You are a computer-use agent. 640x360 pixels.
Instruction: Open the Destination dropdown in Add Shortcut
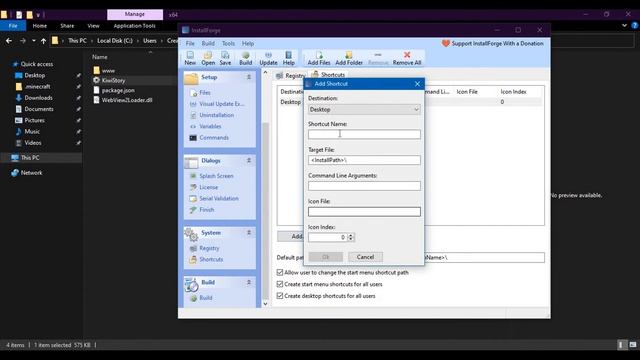tap(364, 109)
